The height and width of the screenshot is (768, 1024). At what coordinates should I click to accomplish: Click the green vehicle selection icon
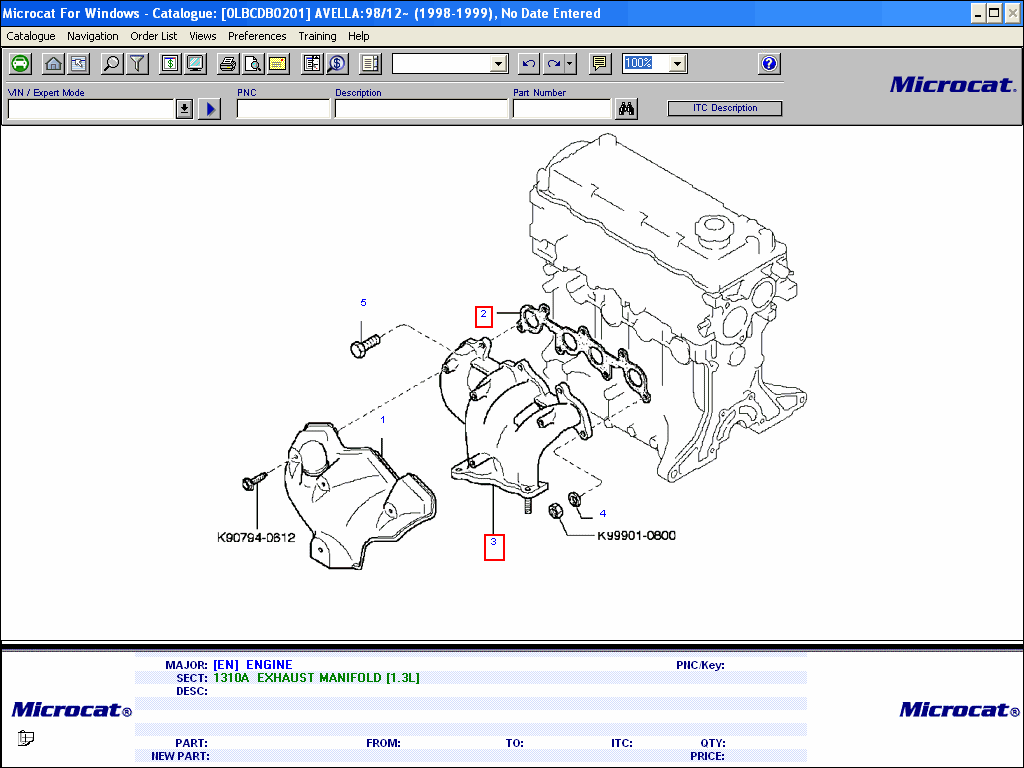click(20, 63)
